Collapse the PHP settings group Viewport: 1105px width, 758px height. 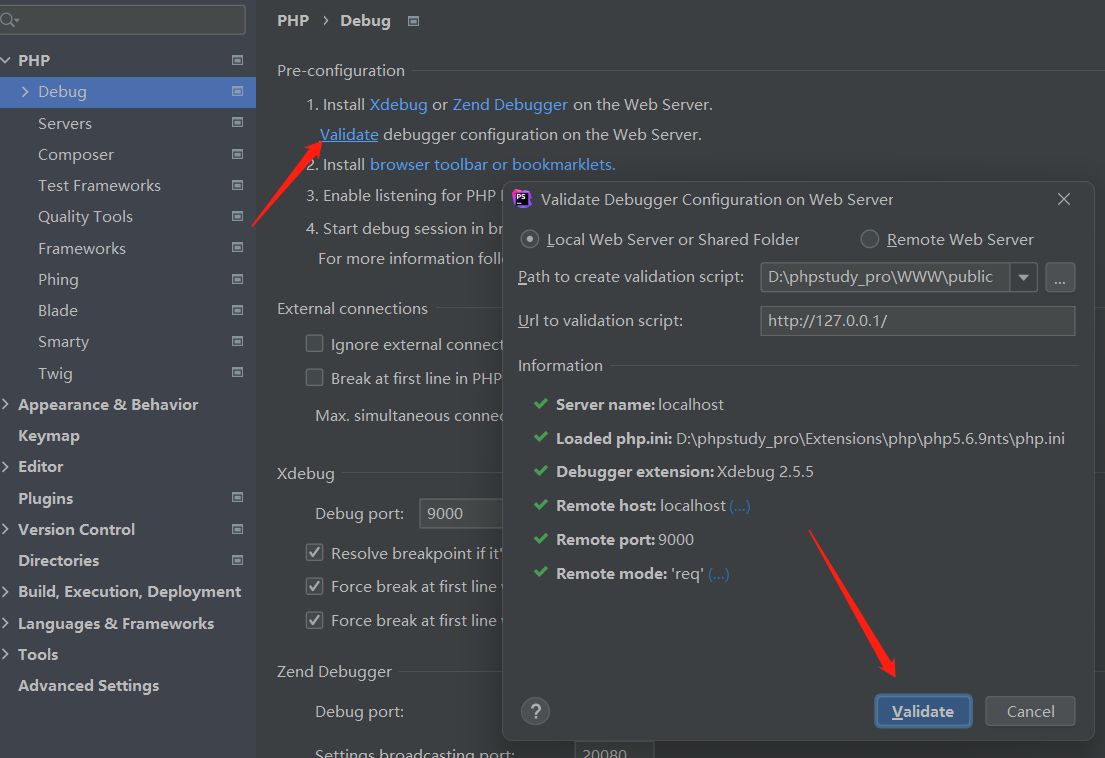(6, 61)
